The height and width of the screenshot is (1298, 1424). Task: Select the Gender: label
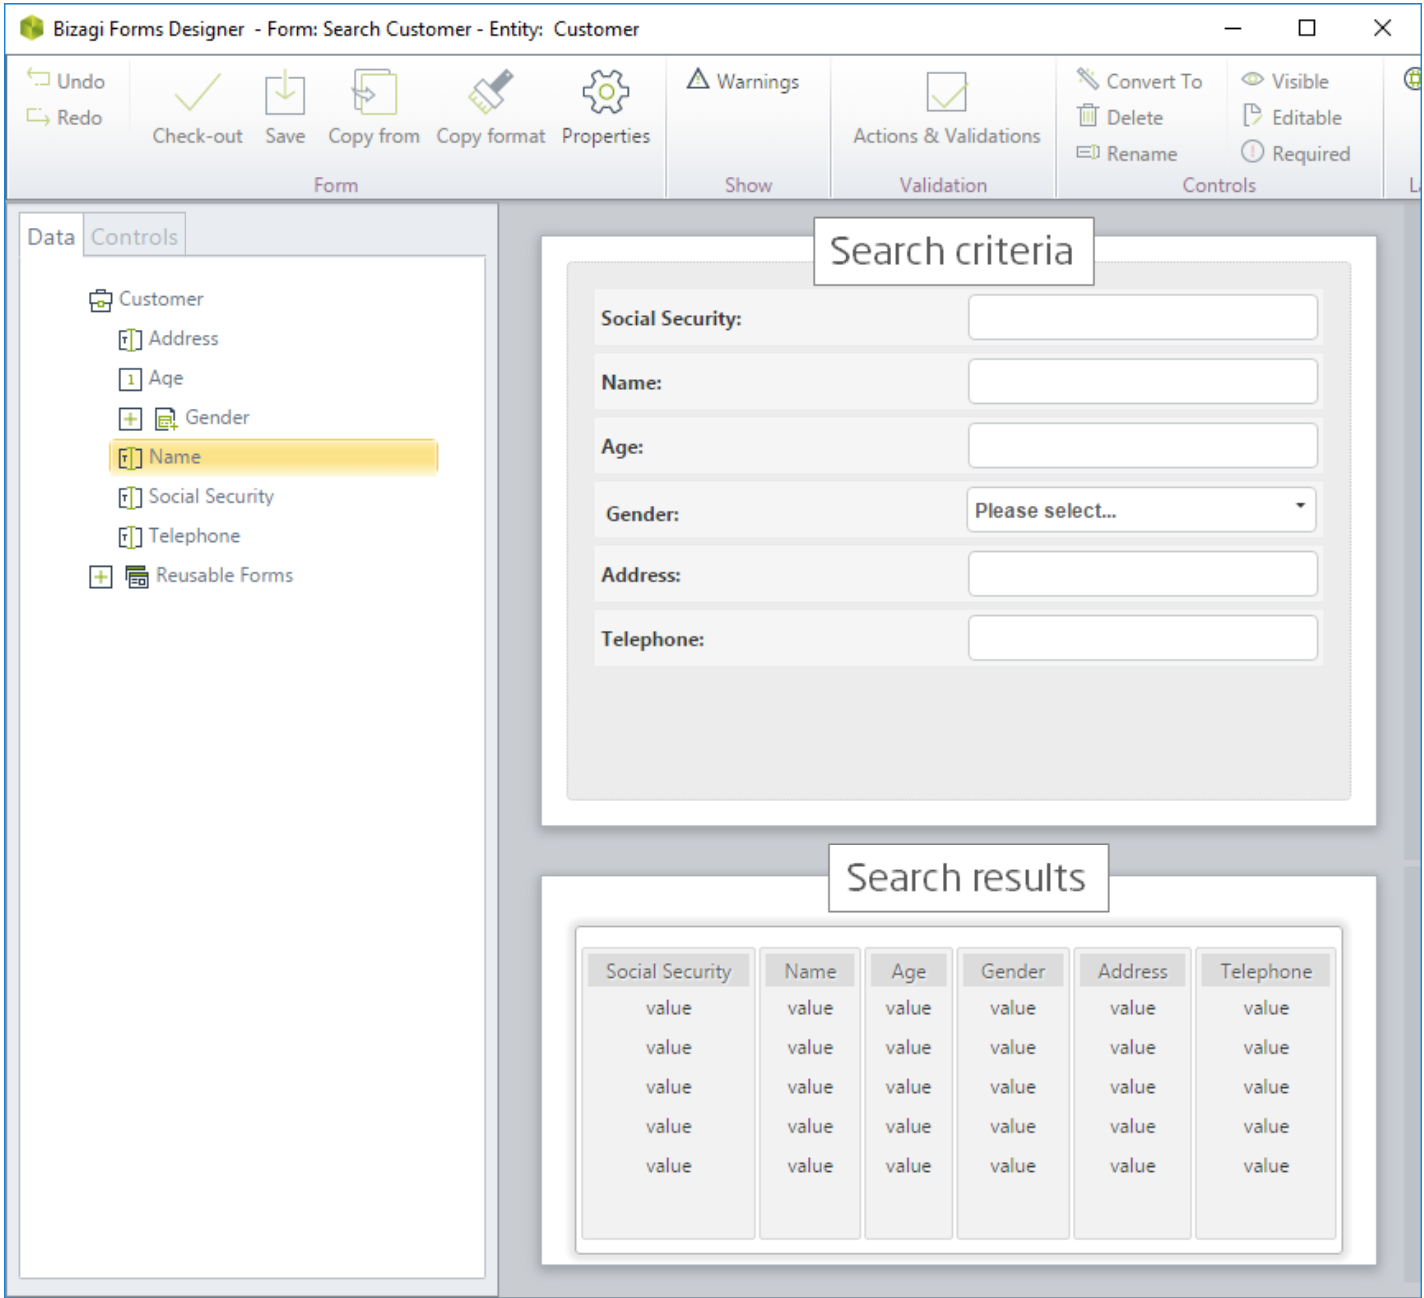(x=642, y=514)
